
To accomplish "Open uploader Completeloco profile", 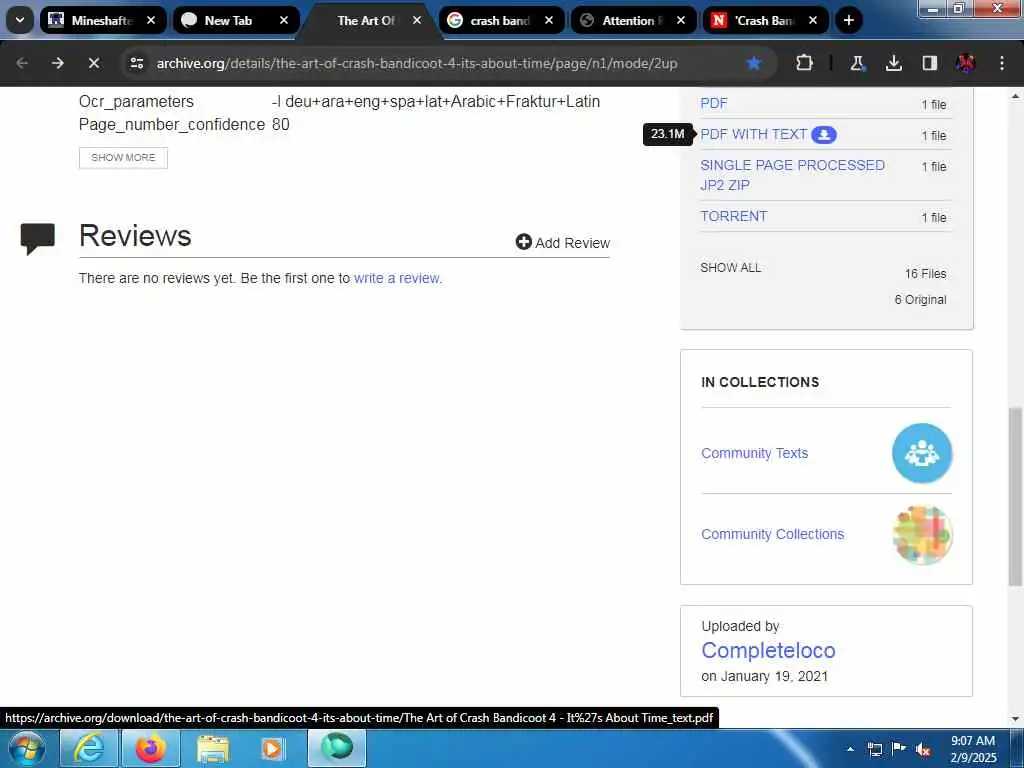I will (x=768, y=650).
